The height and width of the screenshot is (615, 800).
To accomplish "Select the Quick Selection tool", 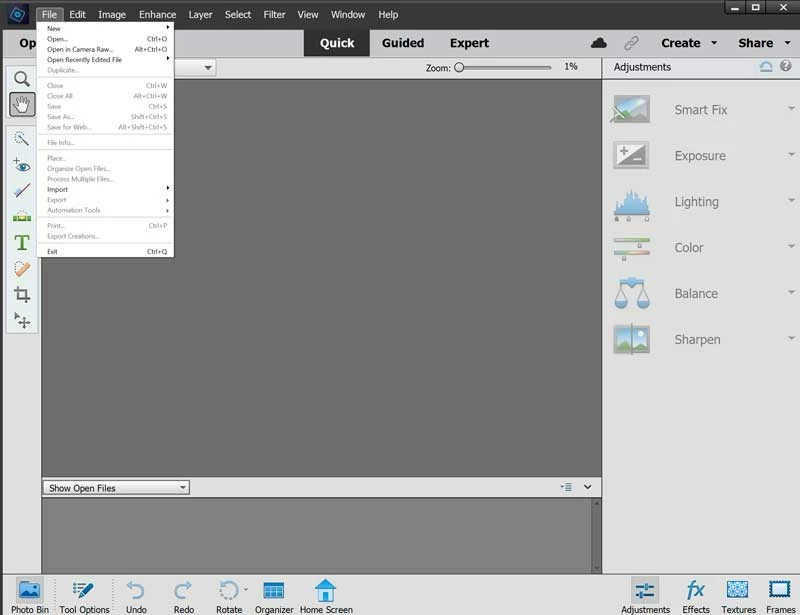I will (x=21, y=138).
